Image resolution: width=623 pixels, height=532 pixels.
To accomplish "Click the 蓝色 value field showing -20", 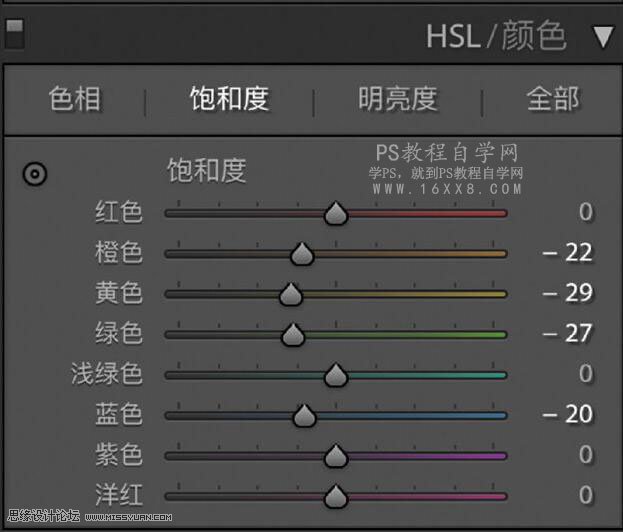I will click(x=568, y=414).
